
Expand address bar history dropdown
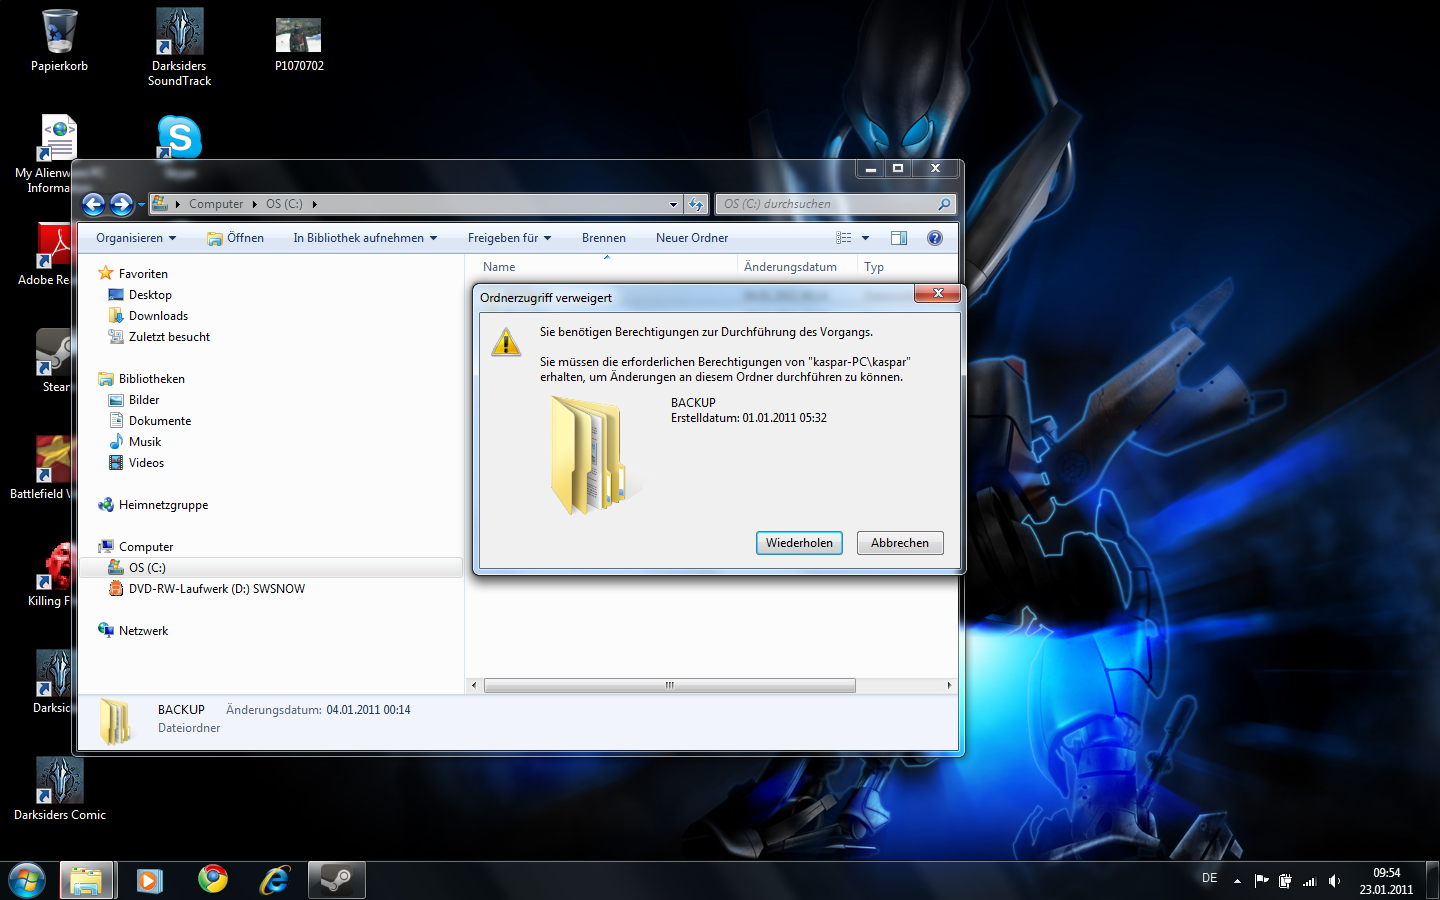coord(673,204)
